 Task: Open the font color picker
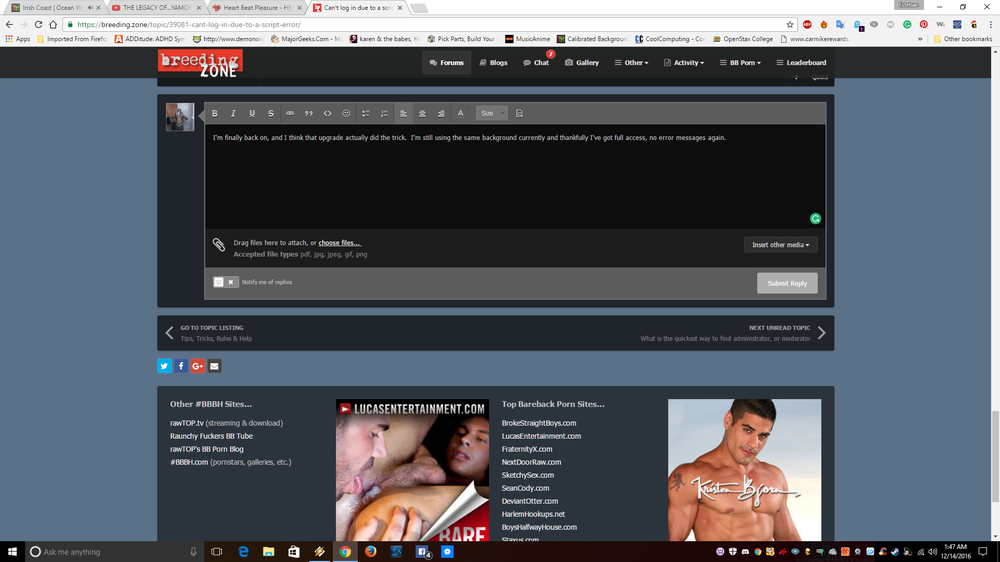click(x=460, y=114)
